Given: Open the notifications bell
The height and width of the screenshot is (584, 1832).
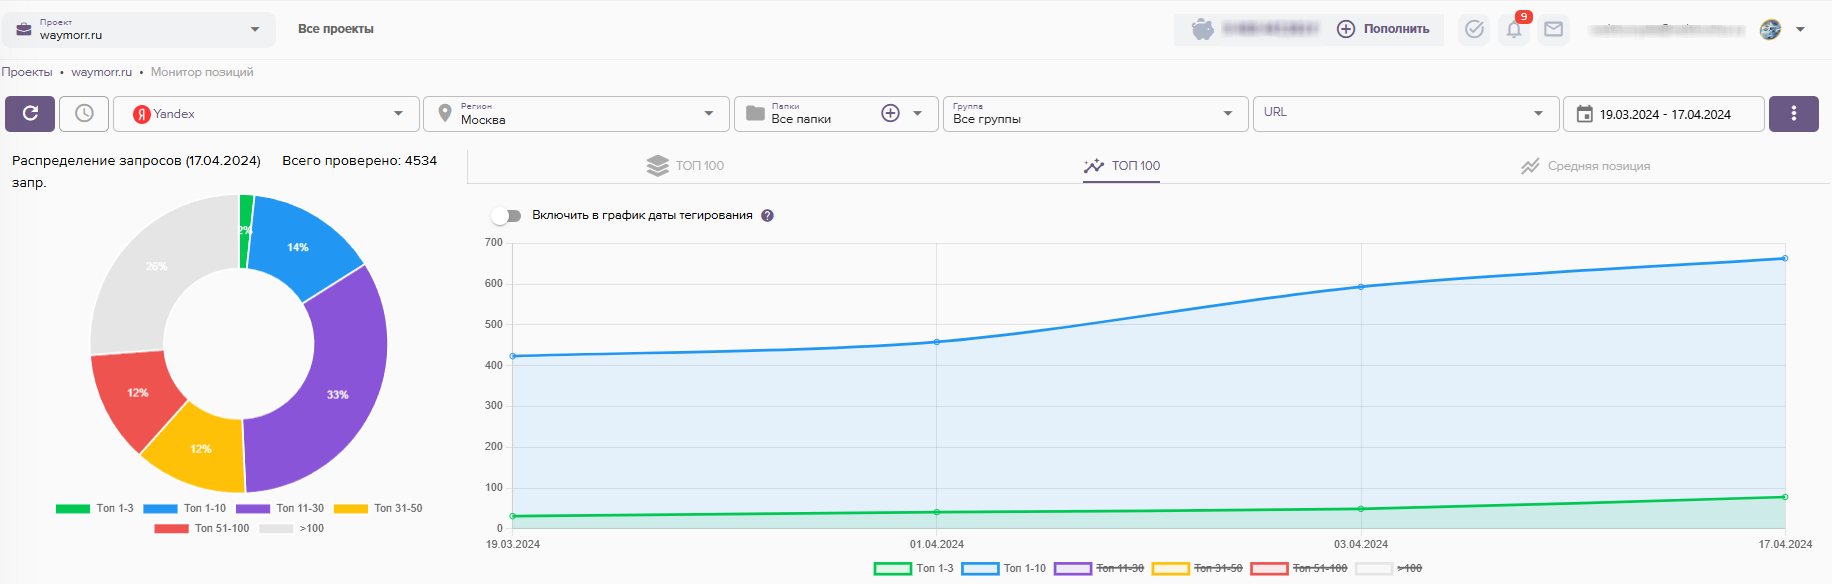Looking at the screenshot, I should pyautogui.click(x=1514, y=30).
